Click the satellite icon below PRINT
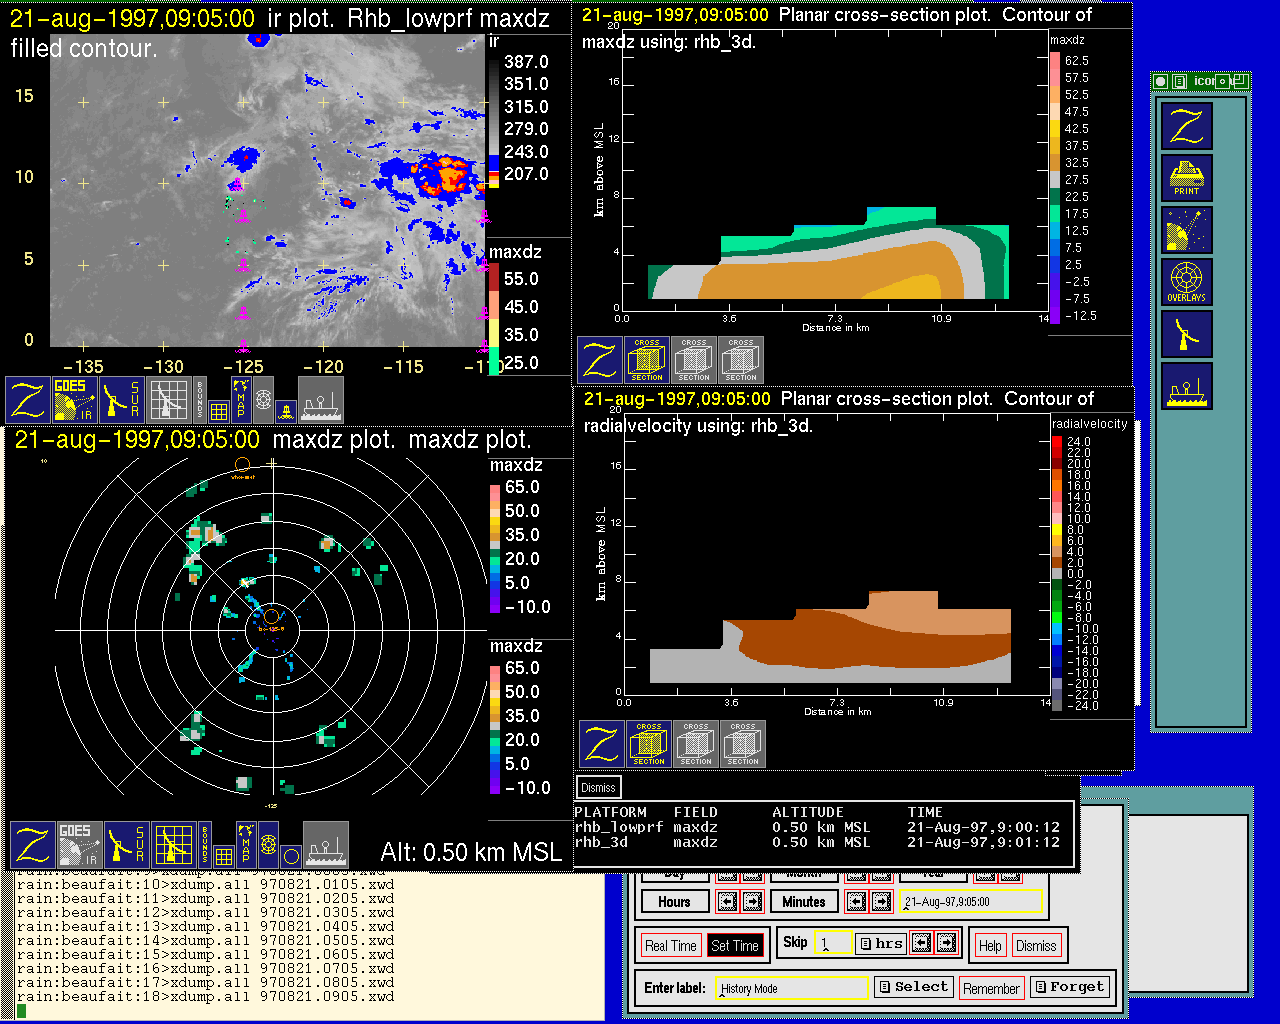Image resolution: width=1280 pixels, height=1024 pixels. 1186,231
